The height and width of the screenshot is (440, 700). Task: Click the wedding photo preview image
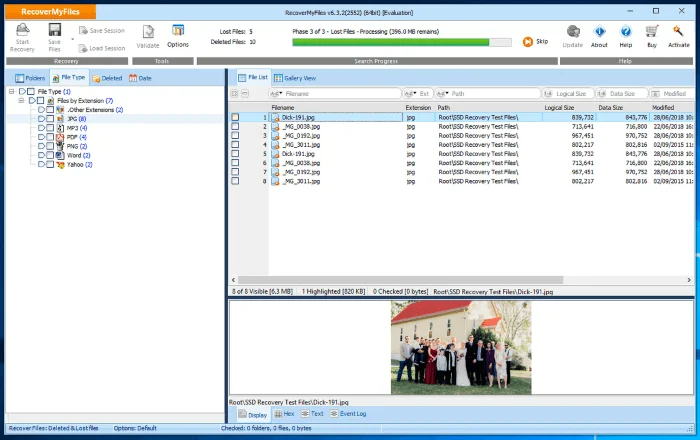coord(461,347)
